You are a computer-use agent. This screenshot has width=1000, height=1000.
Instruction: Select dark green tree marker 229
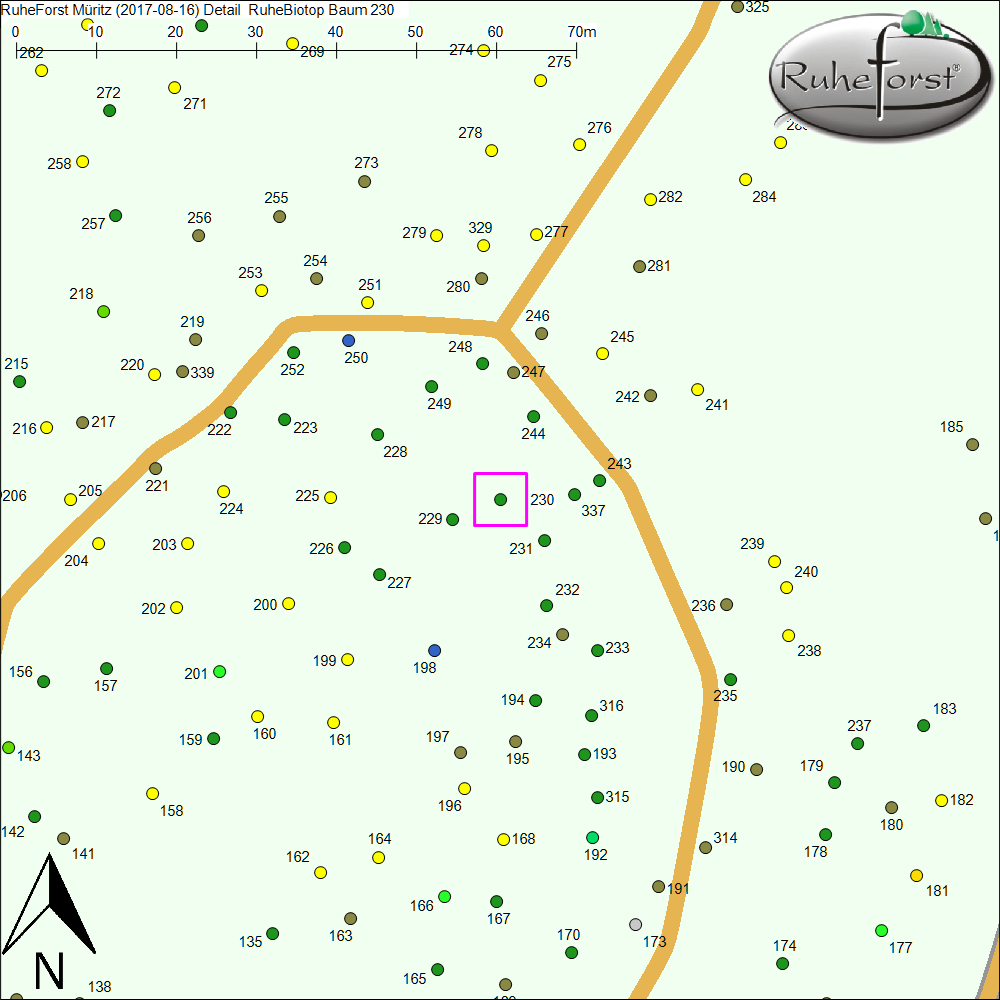[452, 519]
